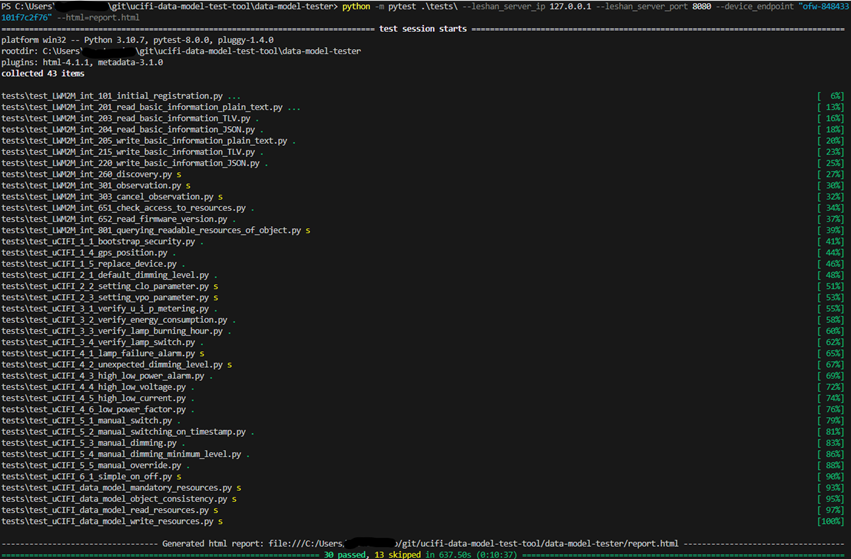Image resolution: width=851 pixels, height=559 pixels.
Task: Click test_LWM2M_int_101_initial_registration.py line
Action: (x=112, y=96)
